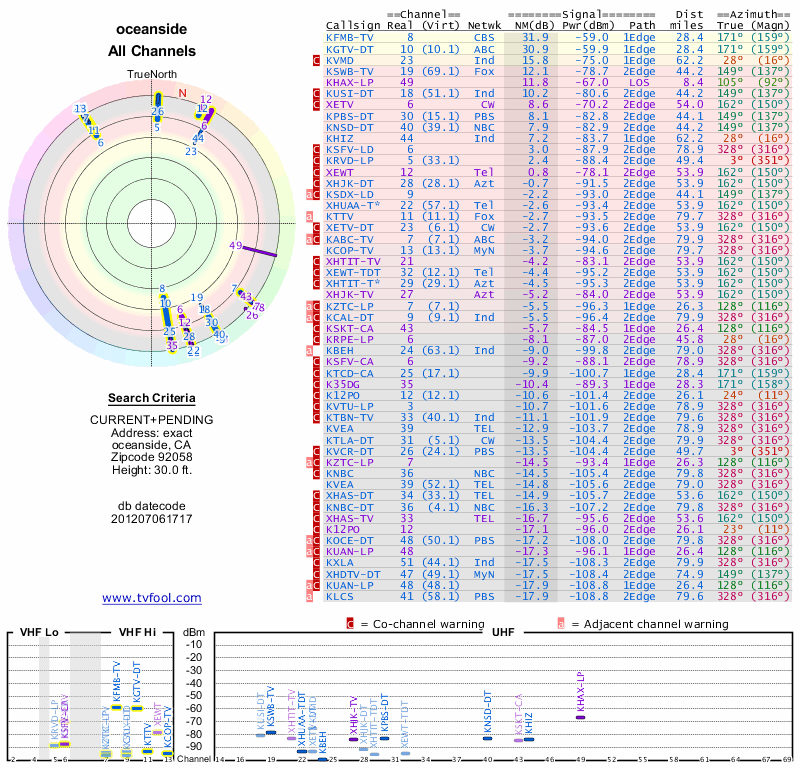Click the Co-channel warning legend icon
The image size is (800, 768).
click(x=350, y=623)
